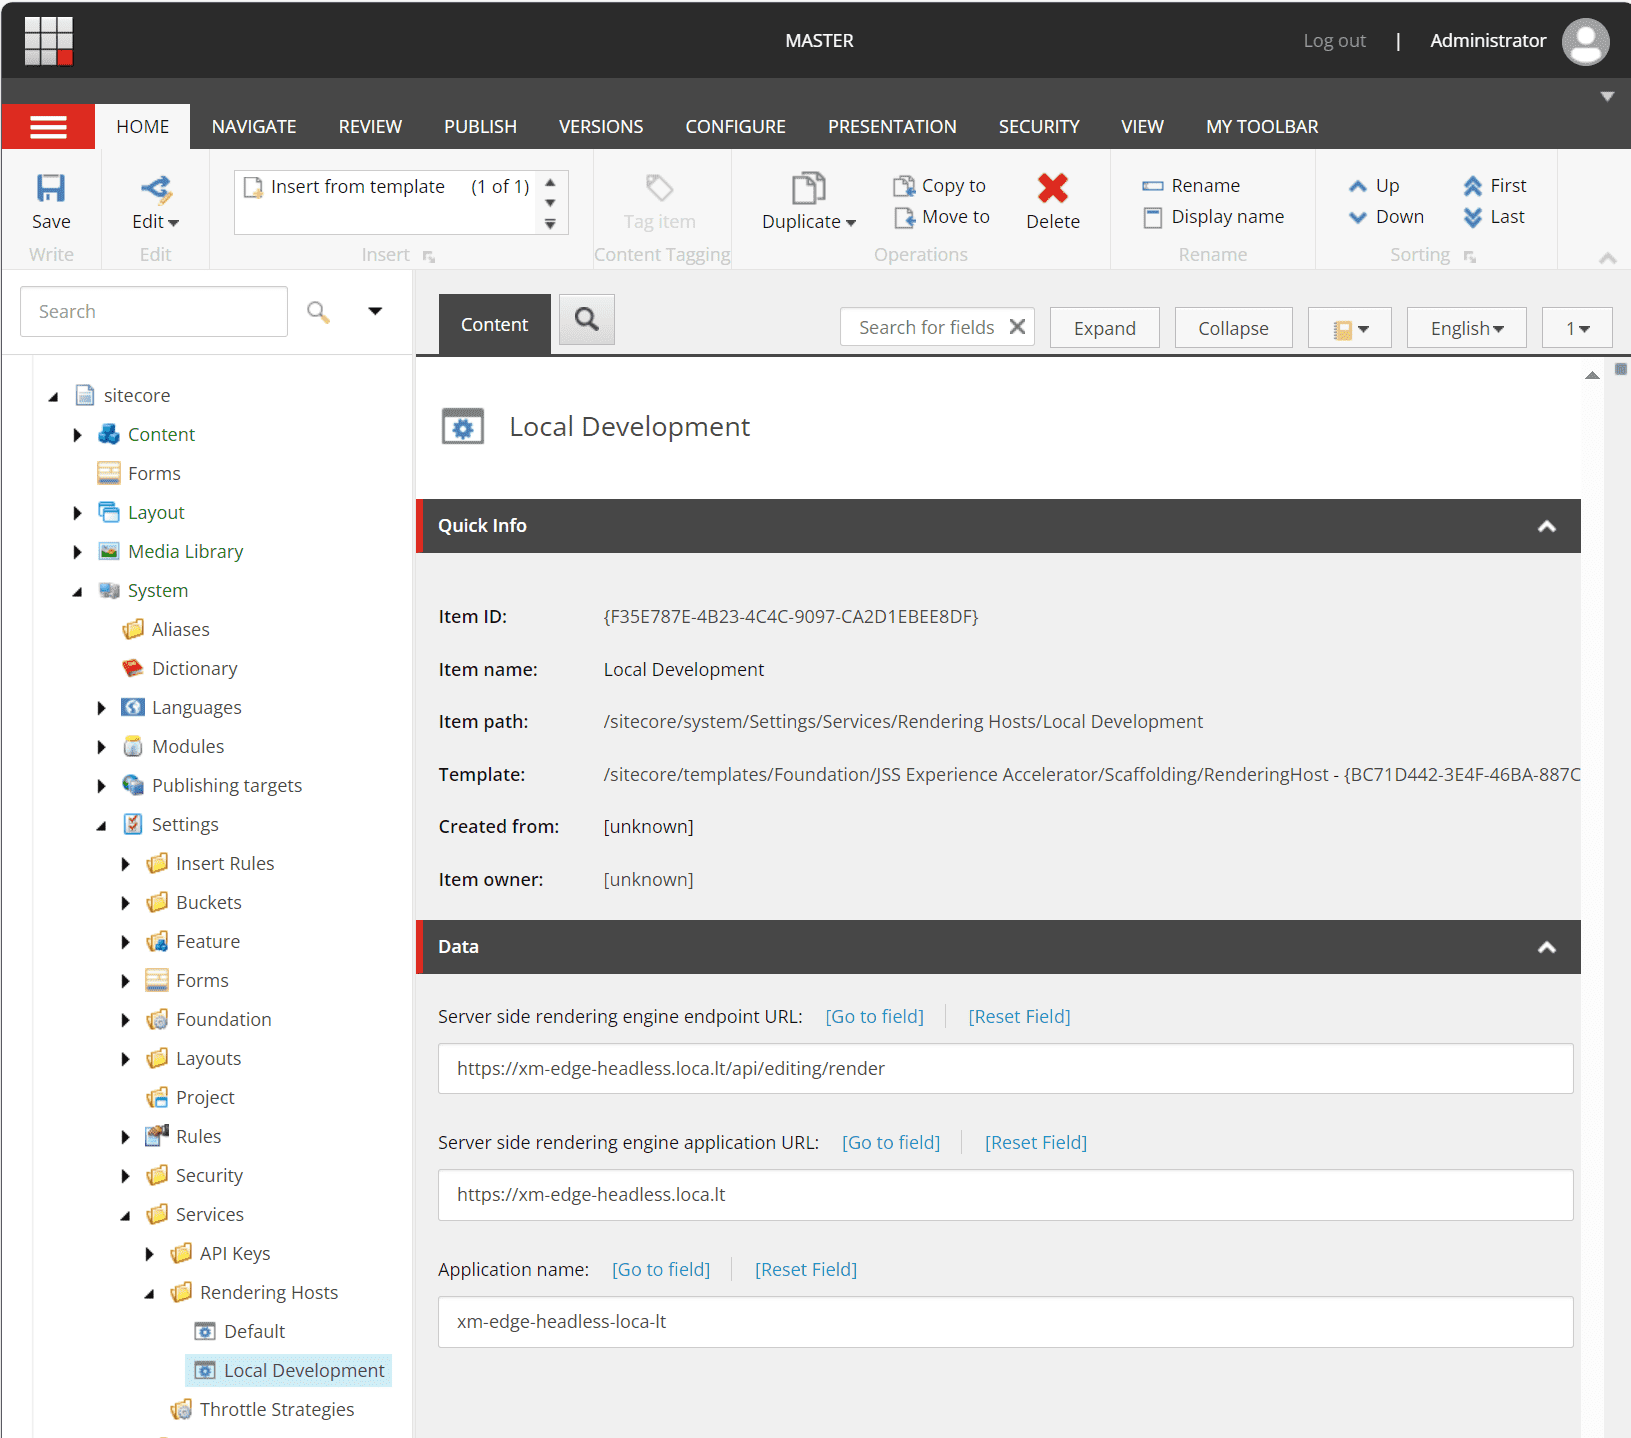This screenshot has width=1631, height=1438.
Task: Expand the Media Library tree node
Action: coord(78,552)
